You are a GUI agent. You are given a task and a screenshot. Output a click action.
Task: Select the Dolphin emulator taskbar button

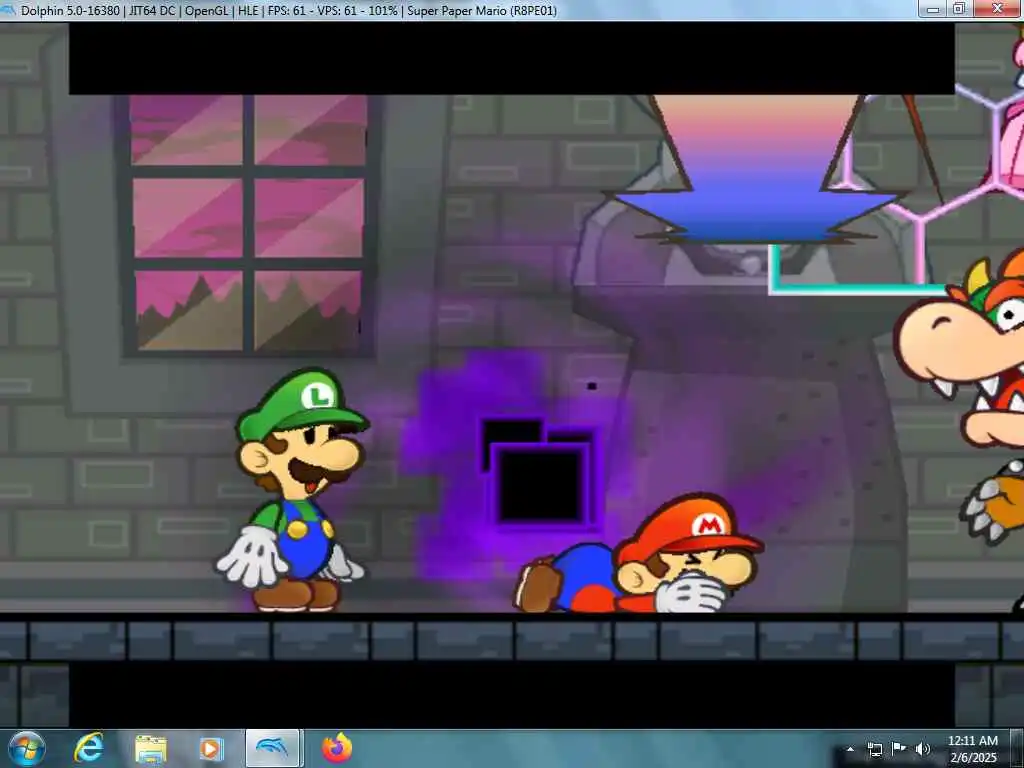click(x=273, y=748)
